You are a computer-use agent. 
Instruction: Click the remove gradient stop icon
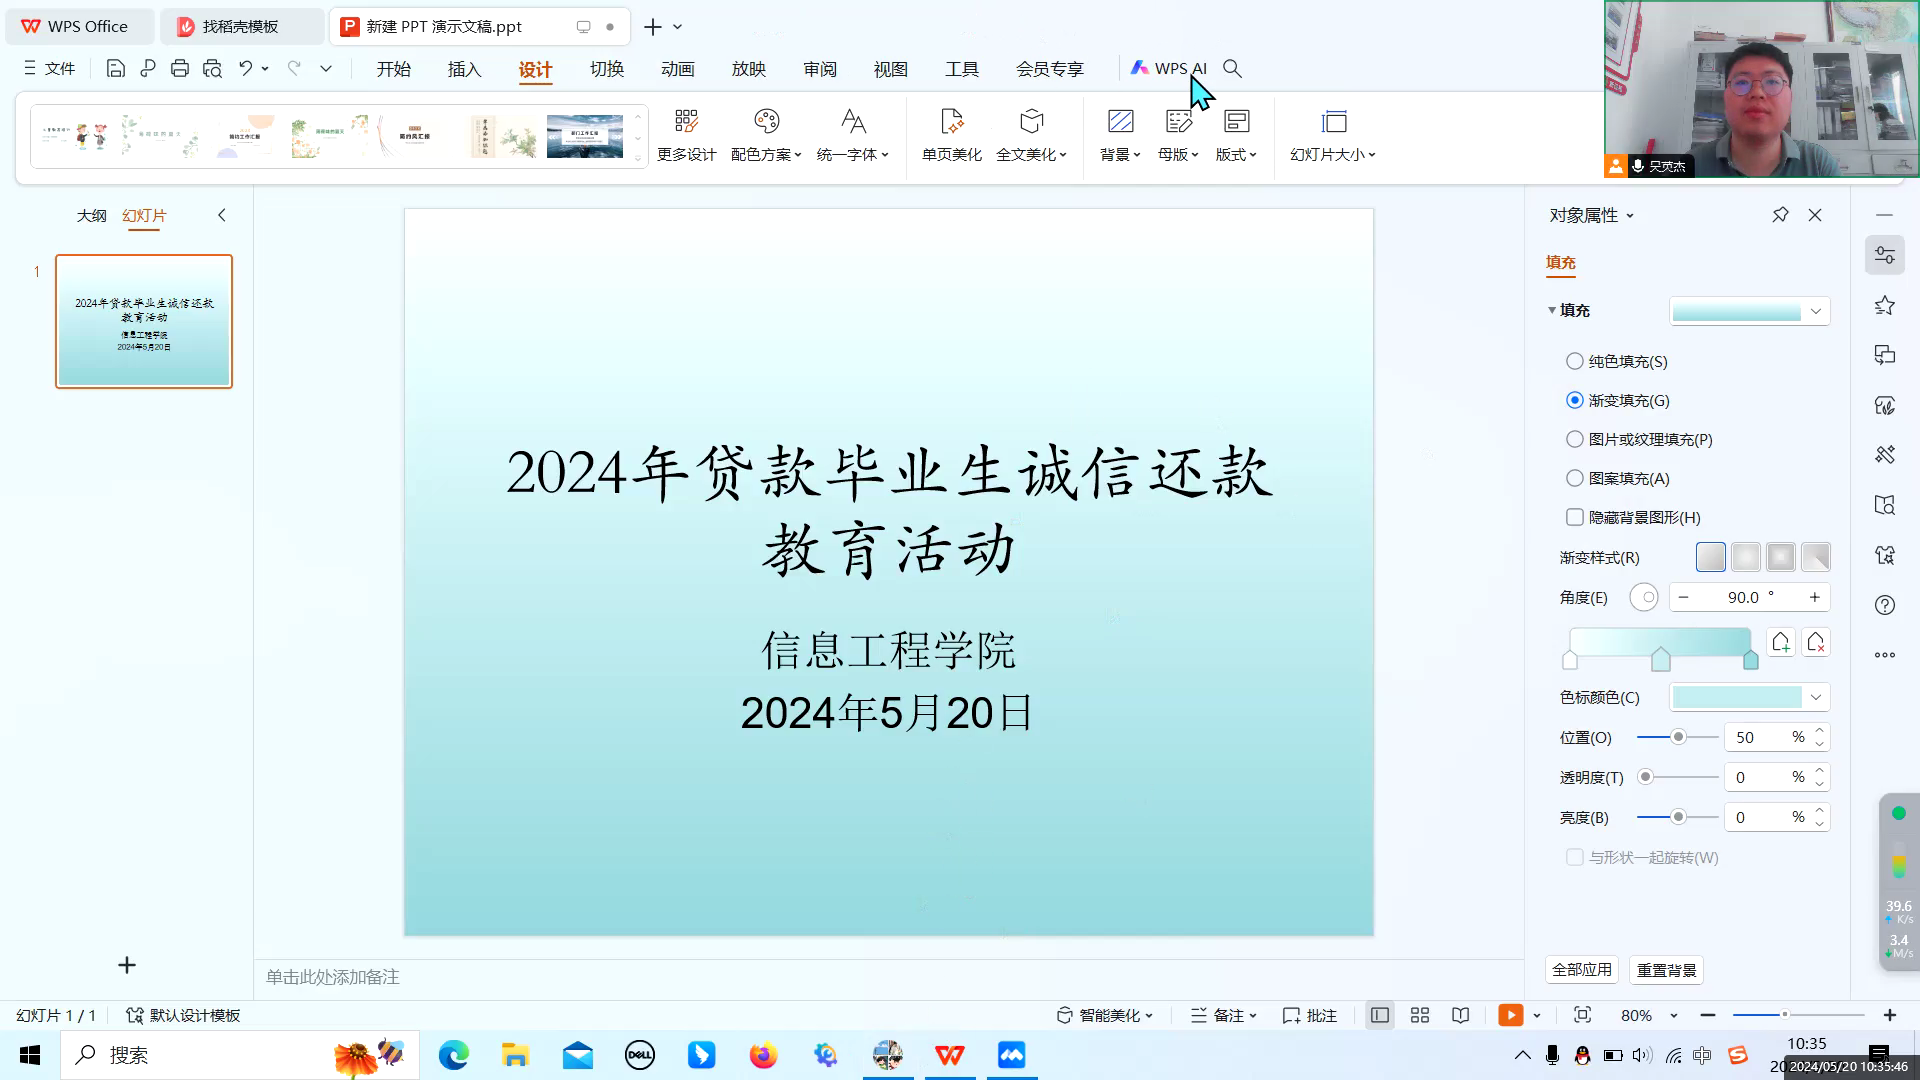[x=1816, y=642]
